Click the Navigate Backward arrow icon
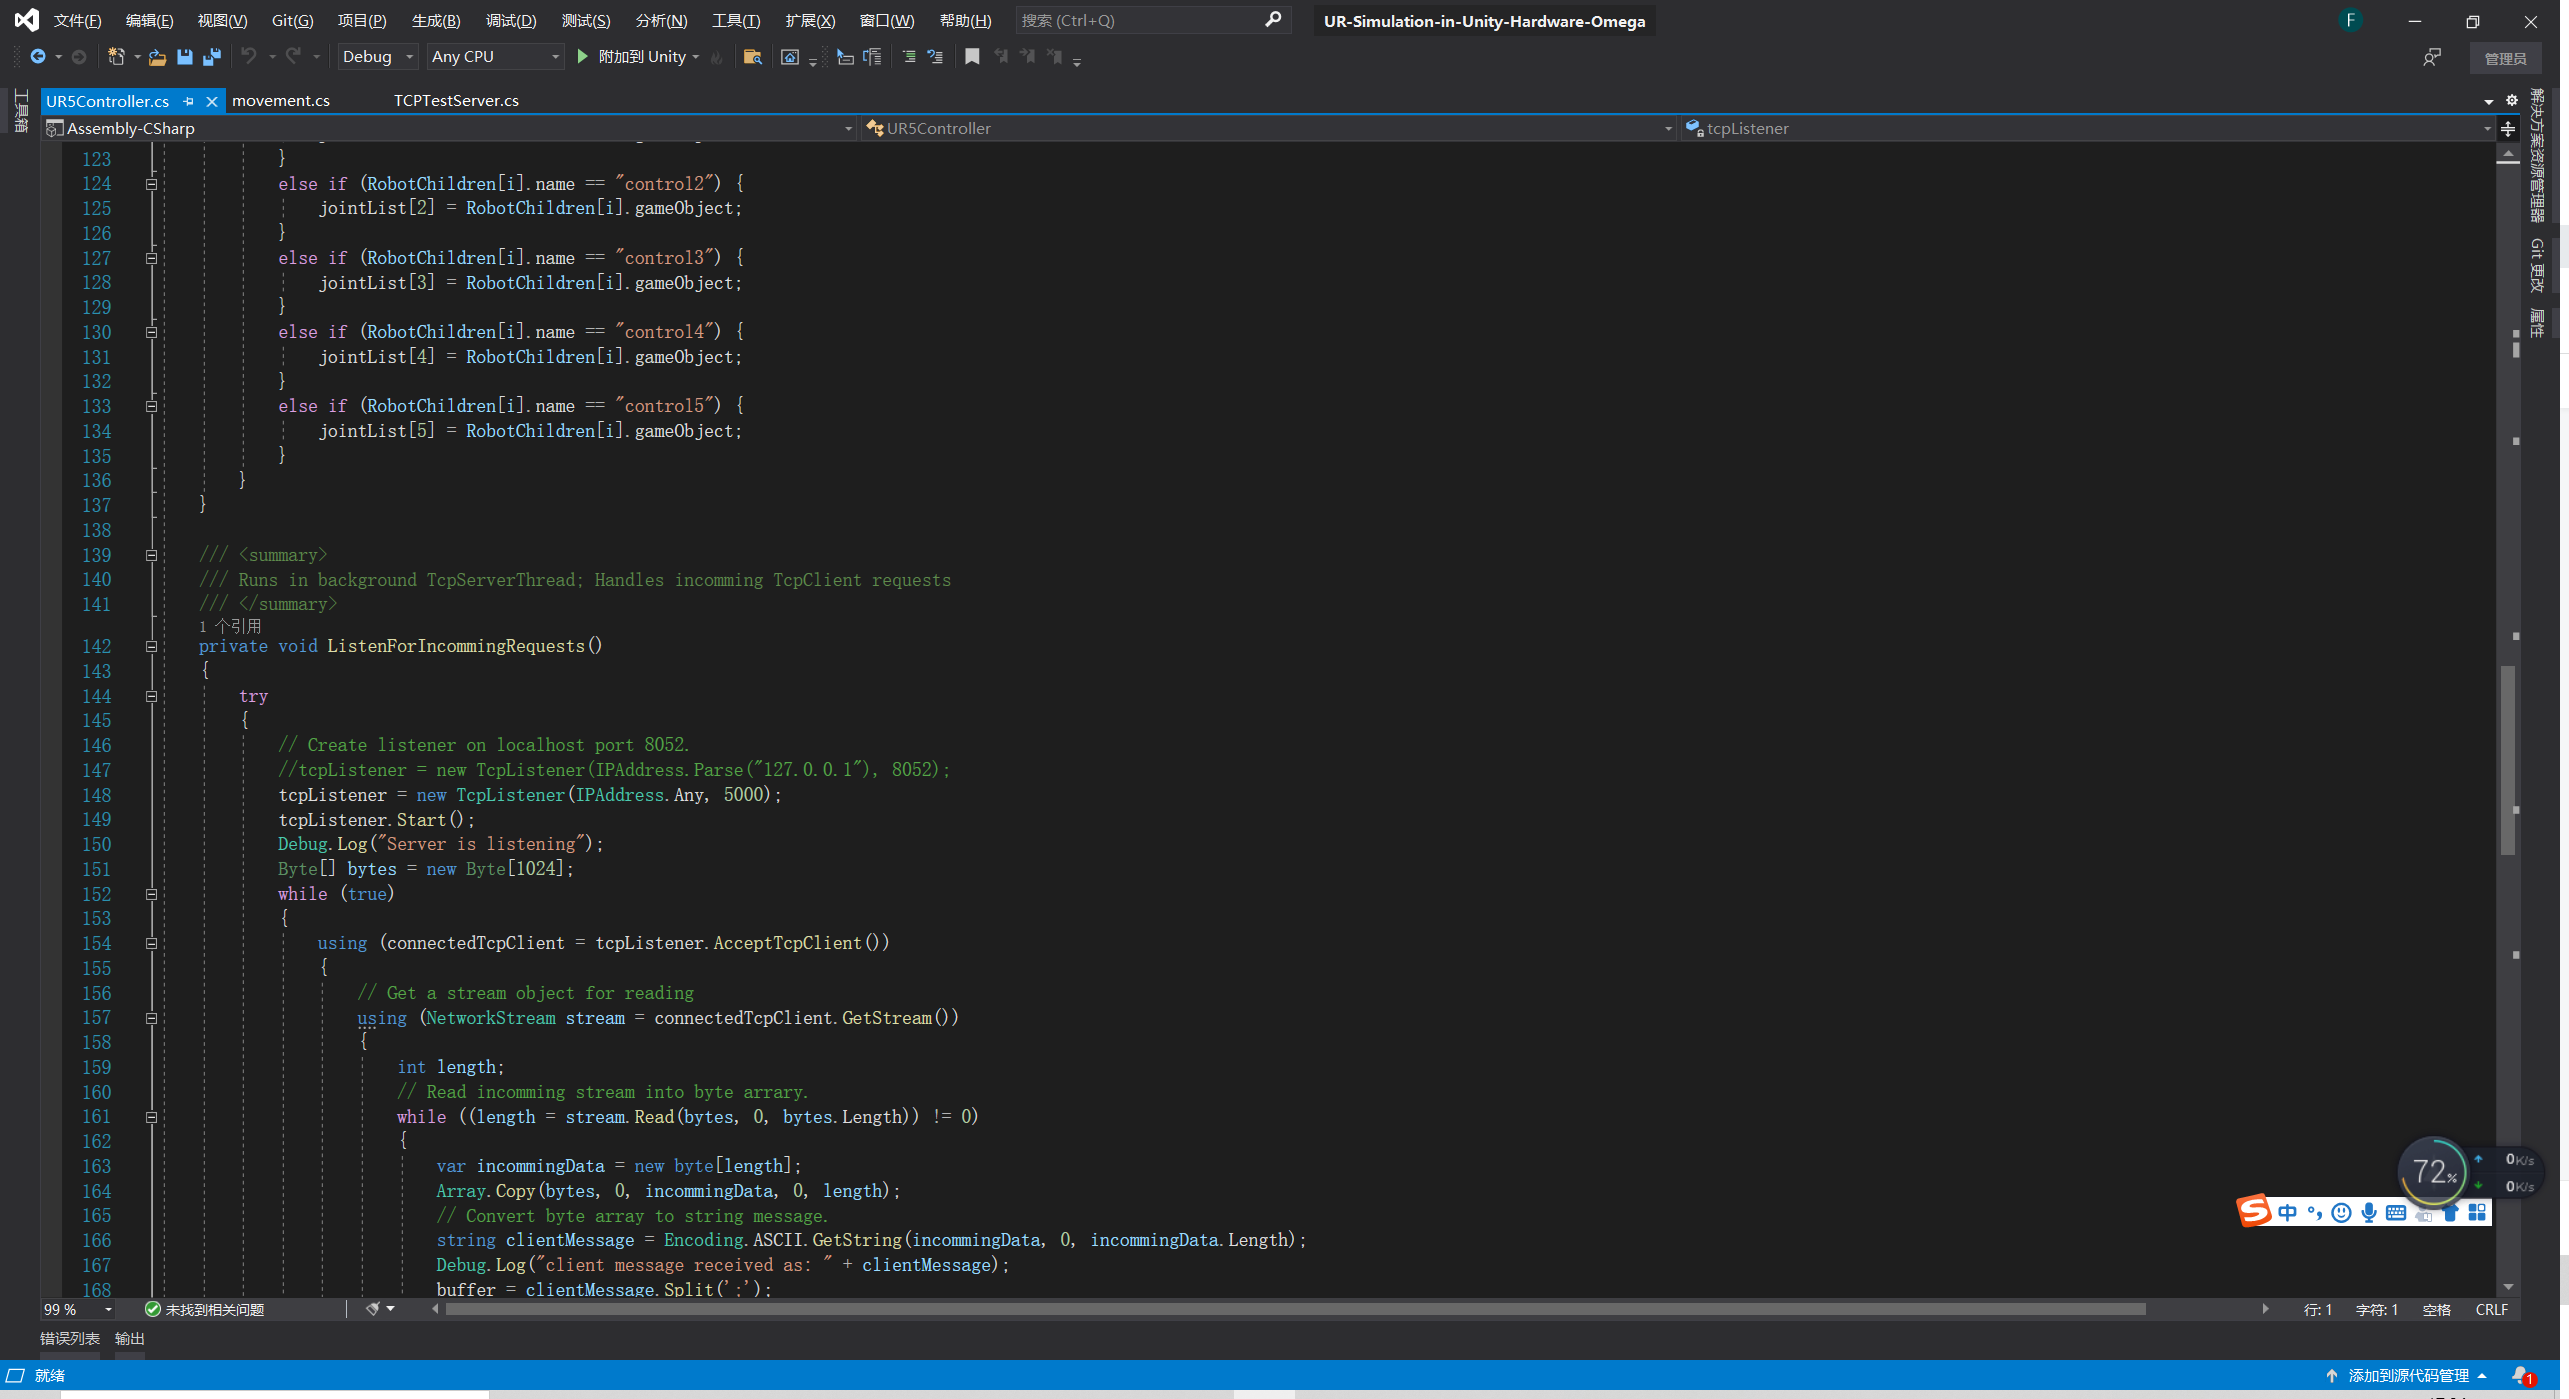 (x=37, y=56)
